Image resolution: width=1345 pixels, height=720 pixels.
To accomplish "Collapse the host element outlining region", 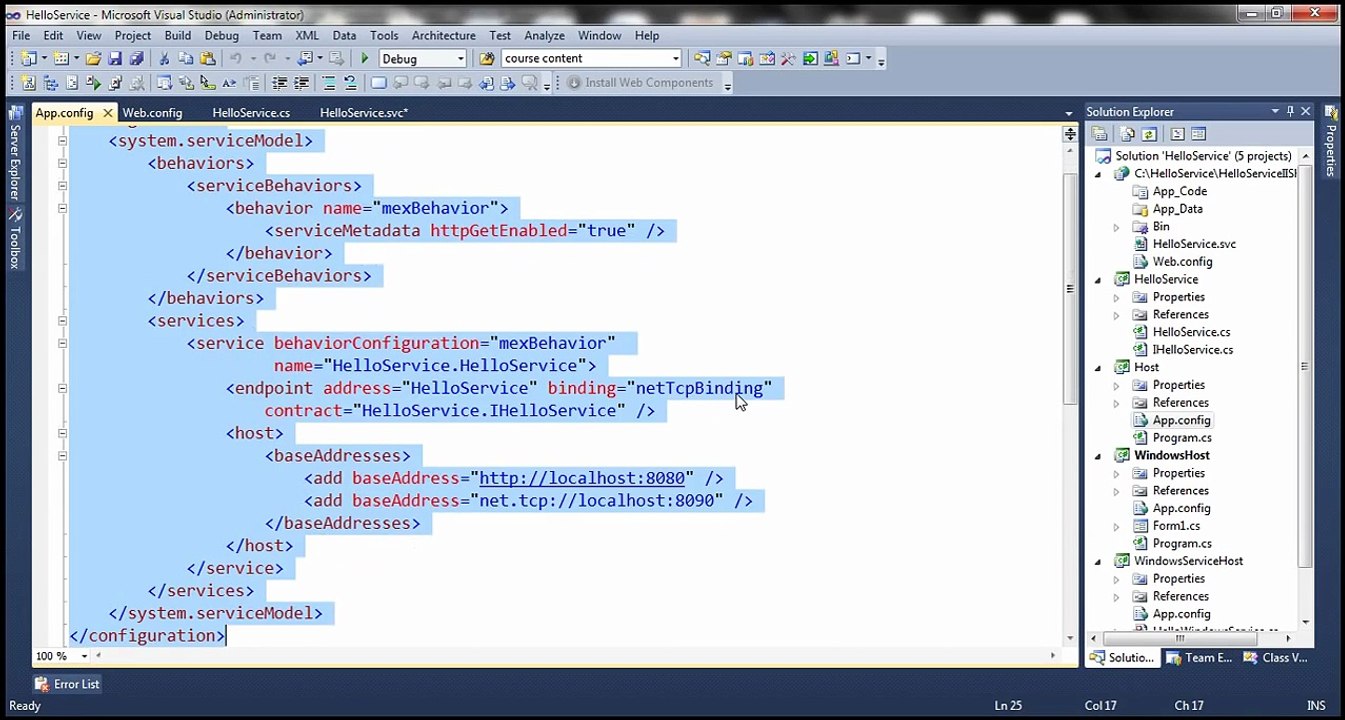I will tap(62, 433).
